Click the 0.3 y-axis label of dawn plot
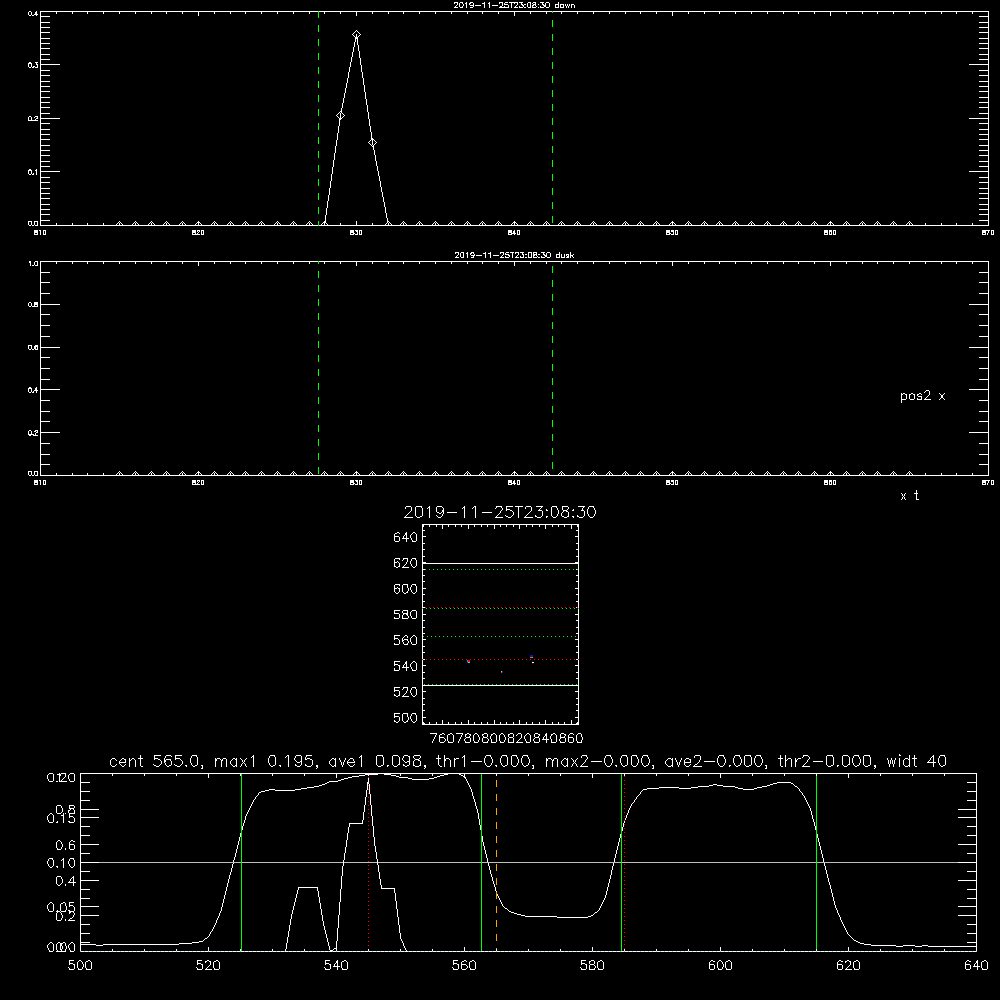 pos(33,65)
